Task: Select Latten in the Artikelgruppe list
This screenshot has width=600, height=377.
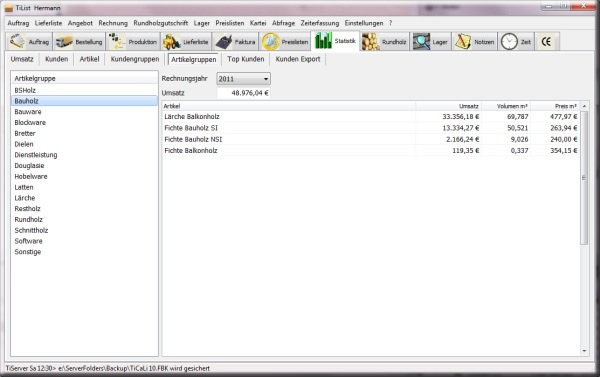Action: (84, 187)
